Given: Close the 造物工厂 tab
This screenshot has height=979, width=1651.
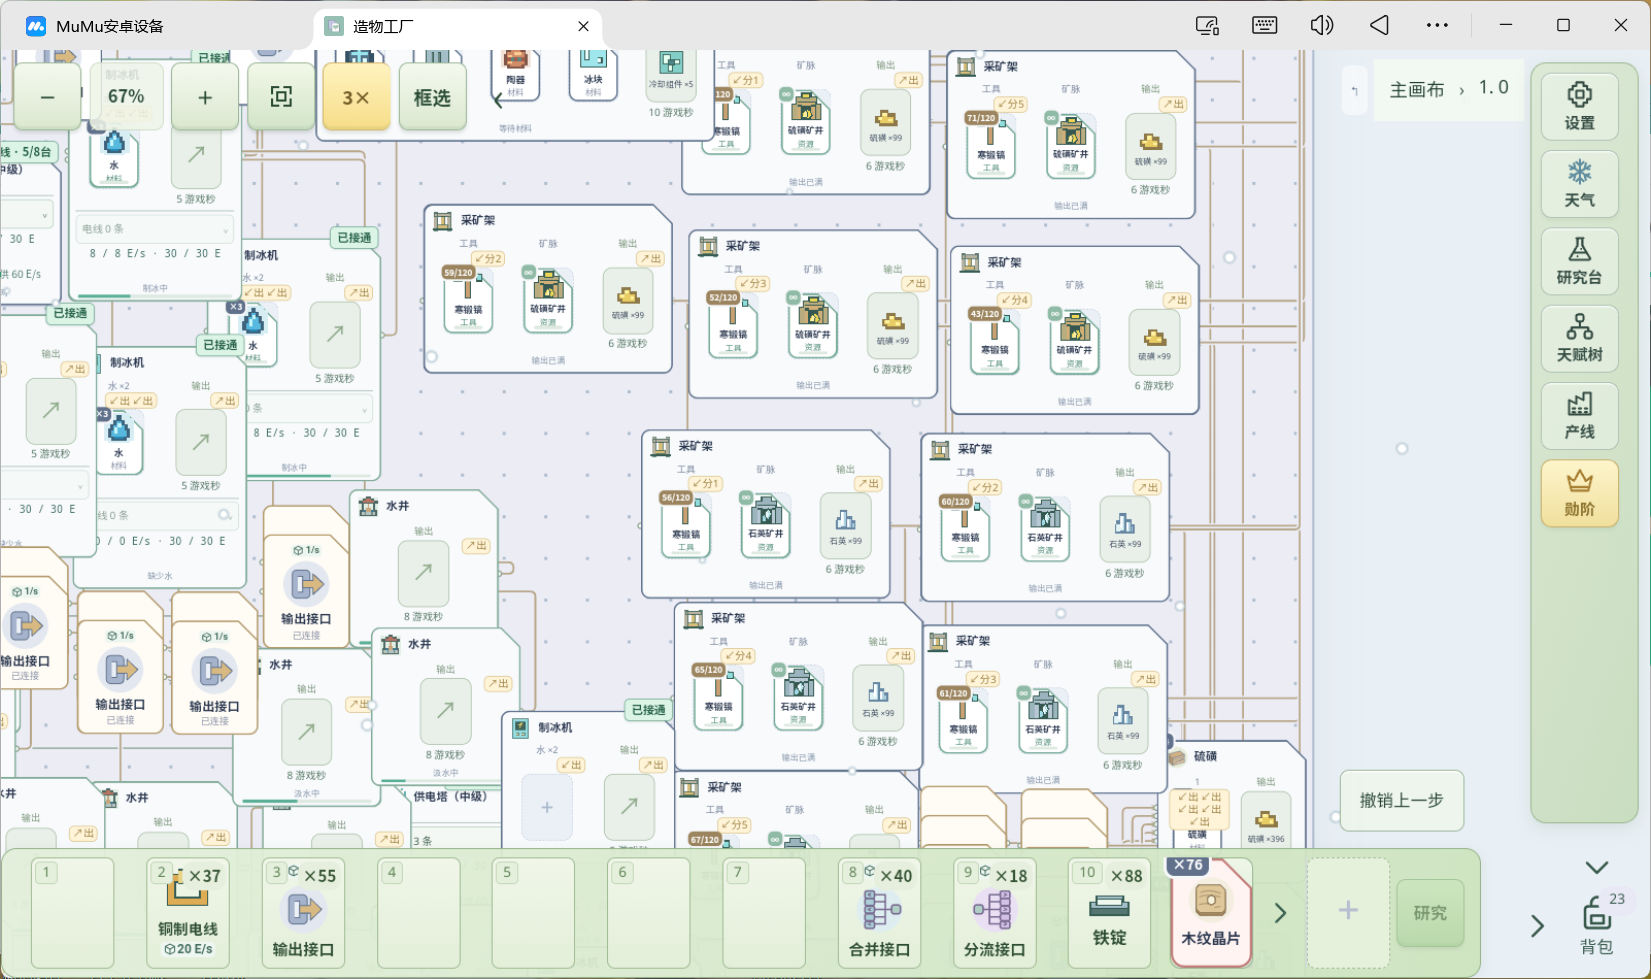Looking at the screenshot, I should pos(584,26).
